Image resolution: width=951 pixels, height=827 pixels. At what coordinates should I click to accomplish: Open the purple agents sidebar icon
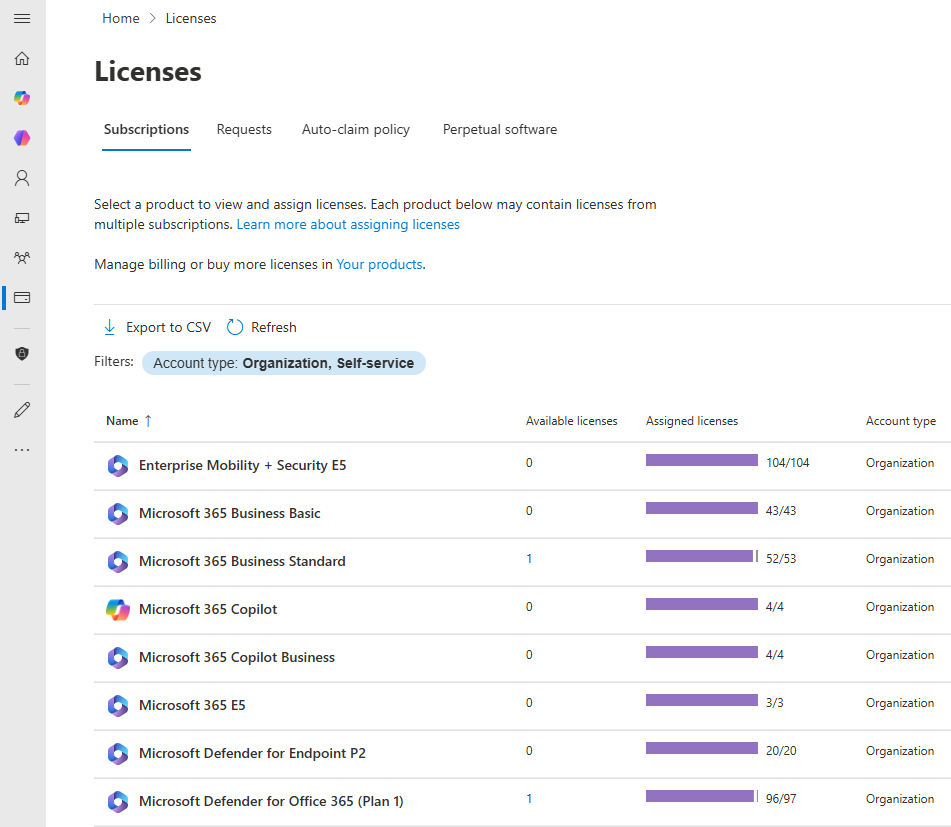pyautogui.click(x=22, y=138)
